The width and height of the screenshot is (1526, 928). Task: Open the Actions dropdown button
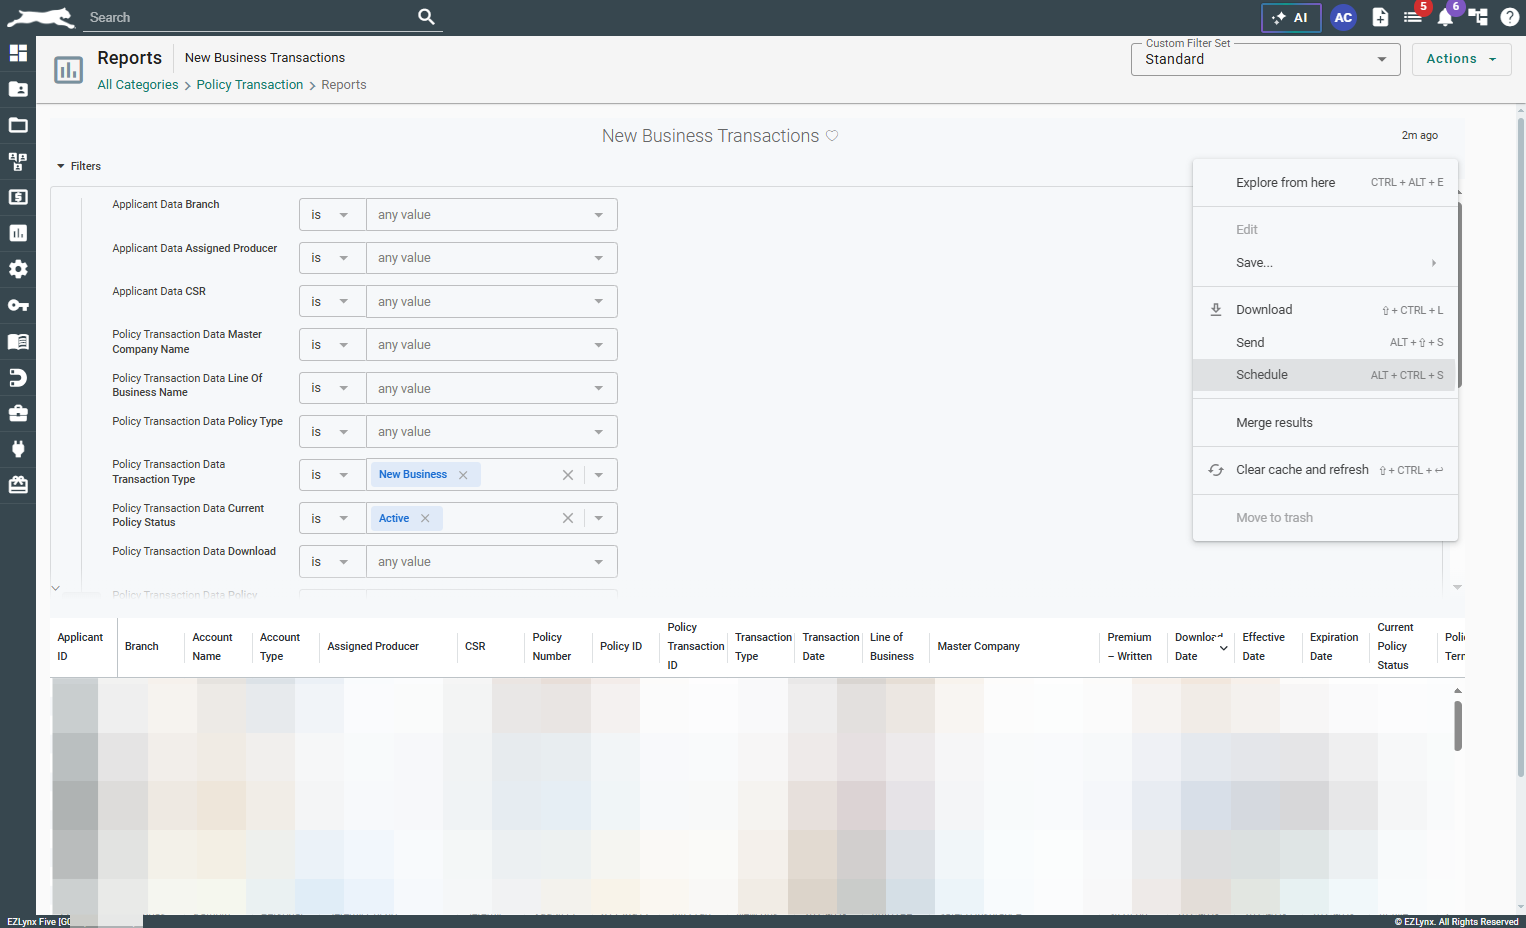[1461, 59]
